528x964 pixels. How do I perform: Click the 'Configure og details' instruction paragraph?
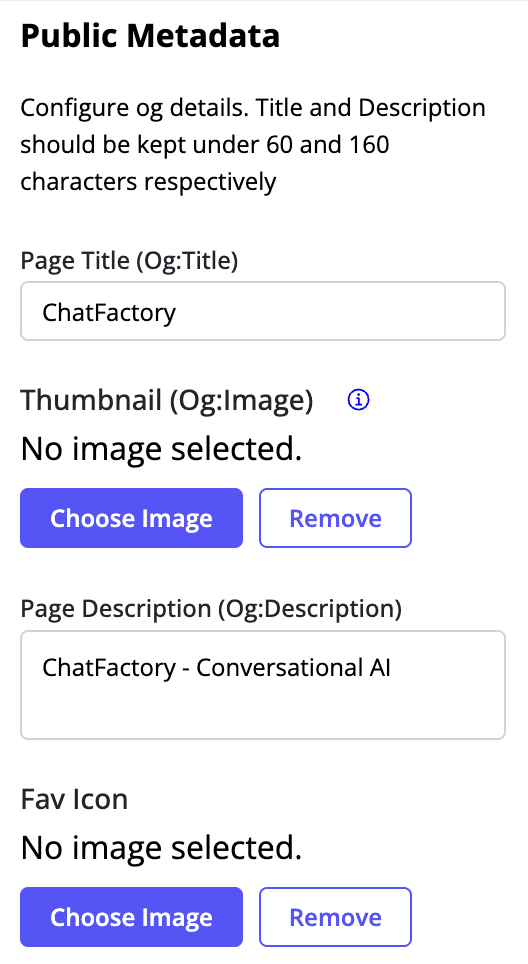click(x=253, y=144)
